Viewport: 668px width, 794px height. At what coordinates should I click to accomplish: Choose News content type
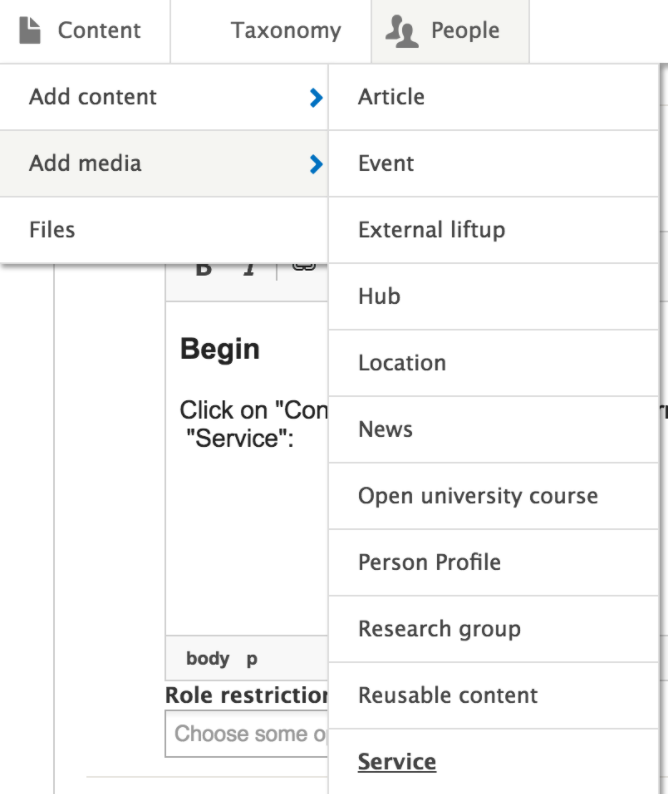[385, 429]
